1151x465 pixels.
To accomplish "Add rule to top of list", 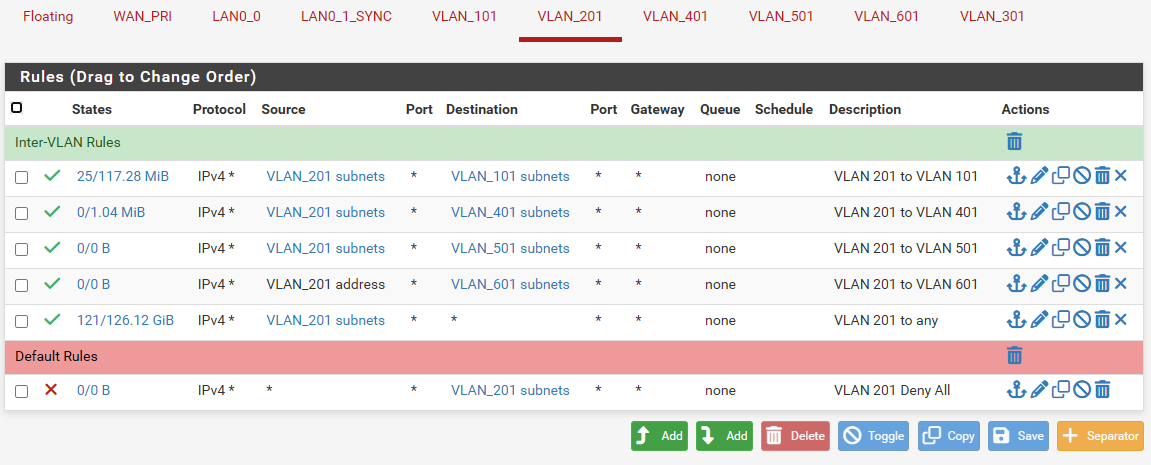I will click(659, 436).
